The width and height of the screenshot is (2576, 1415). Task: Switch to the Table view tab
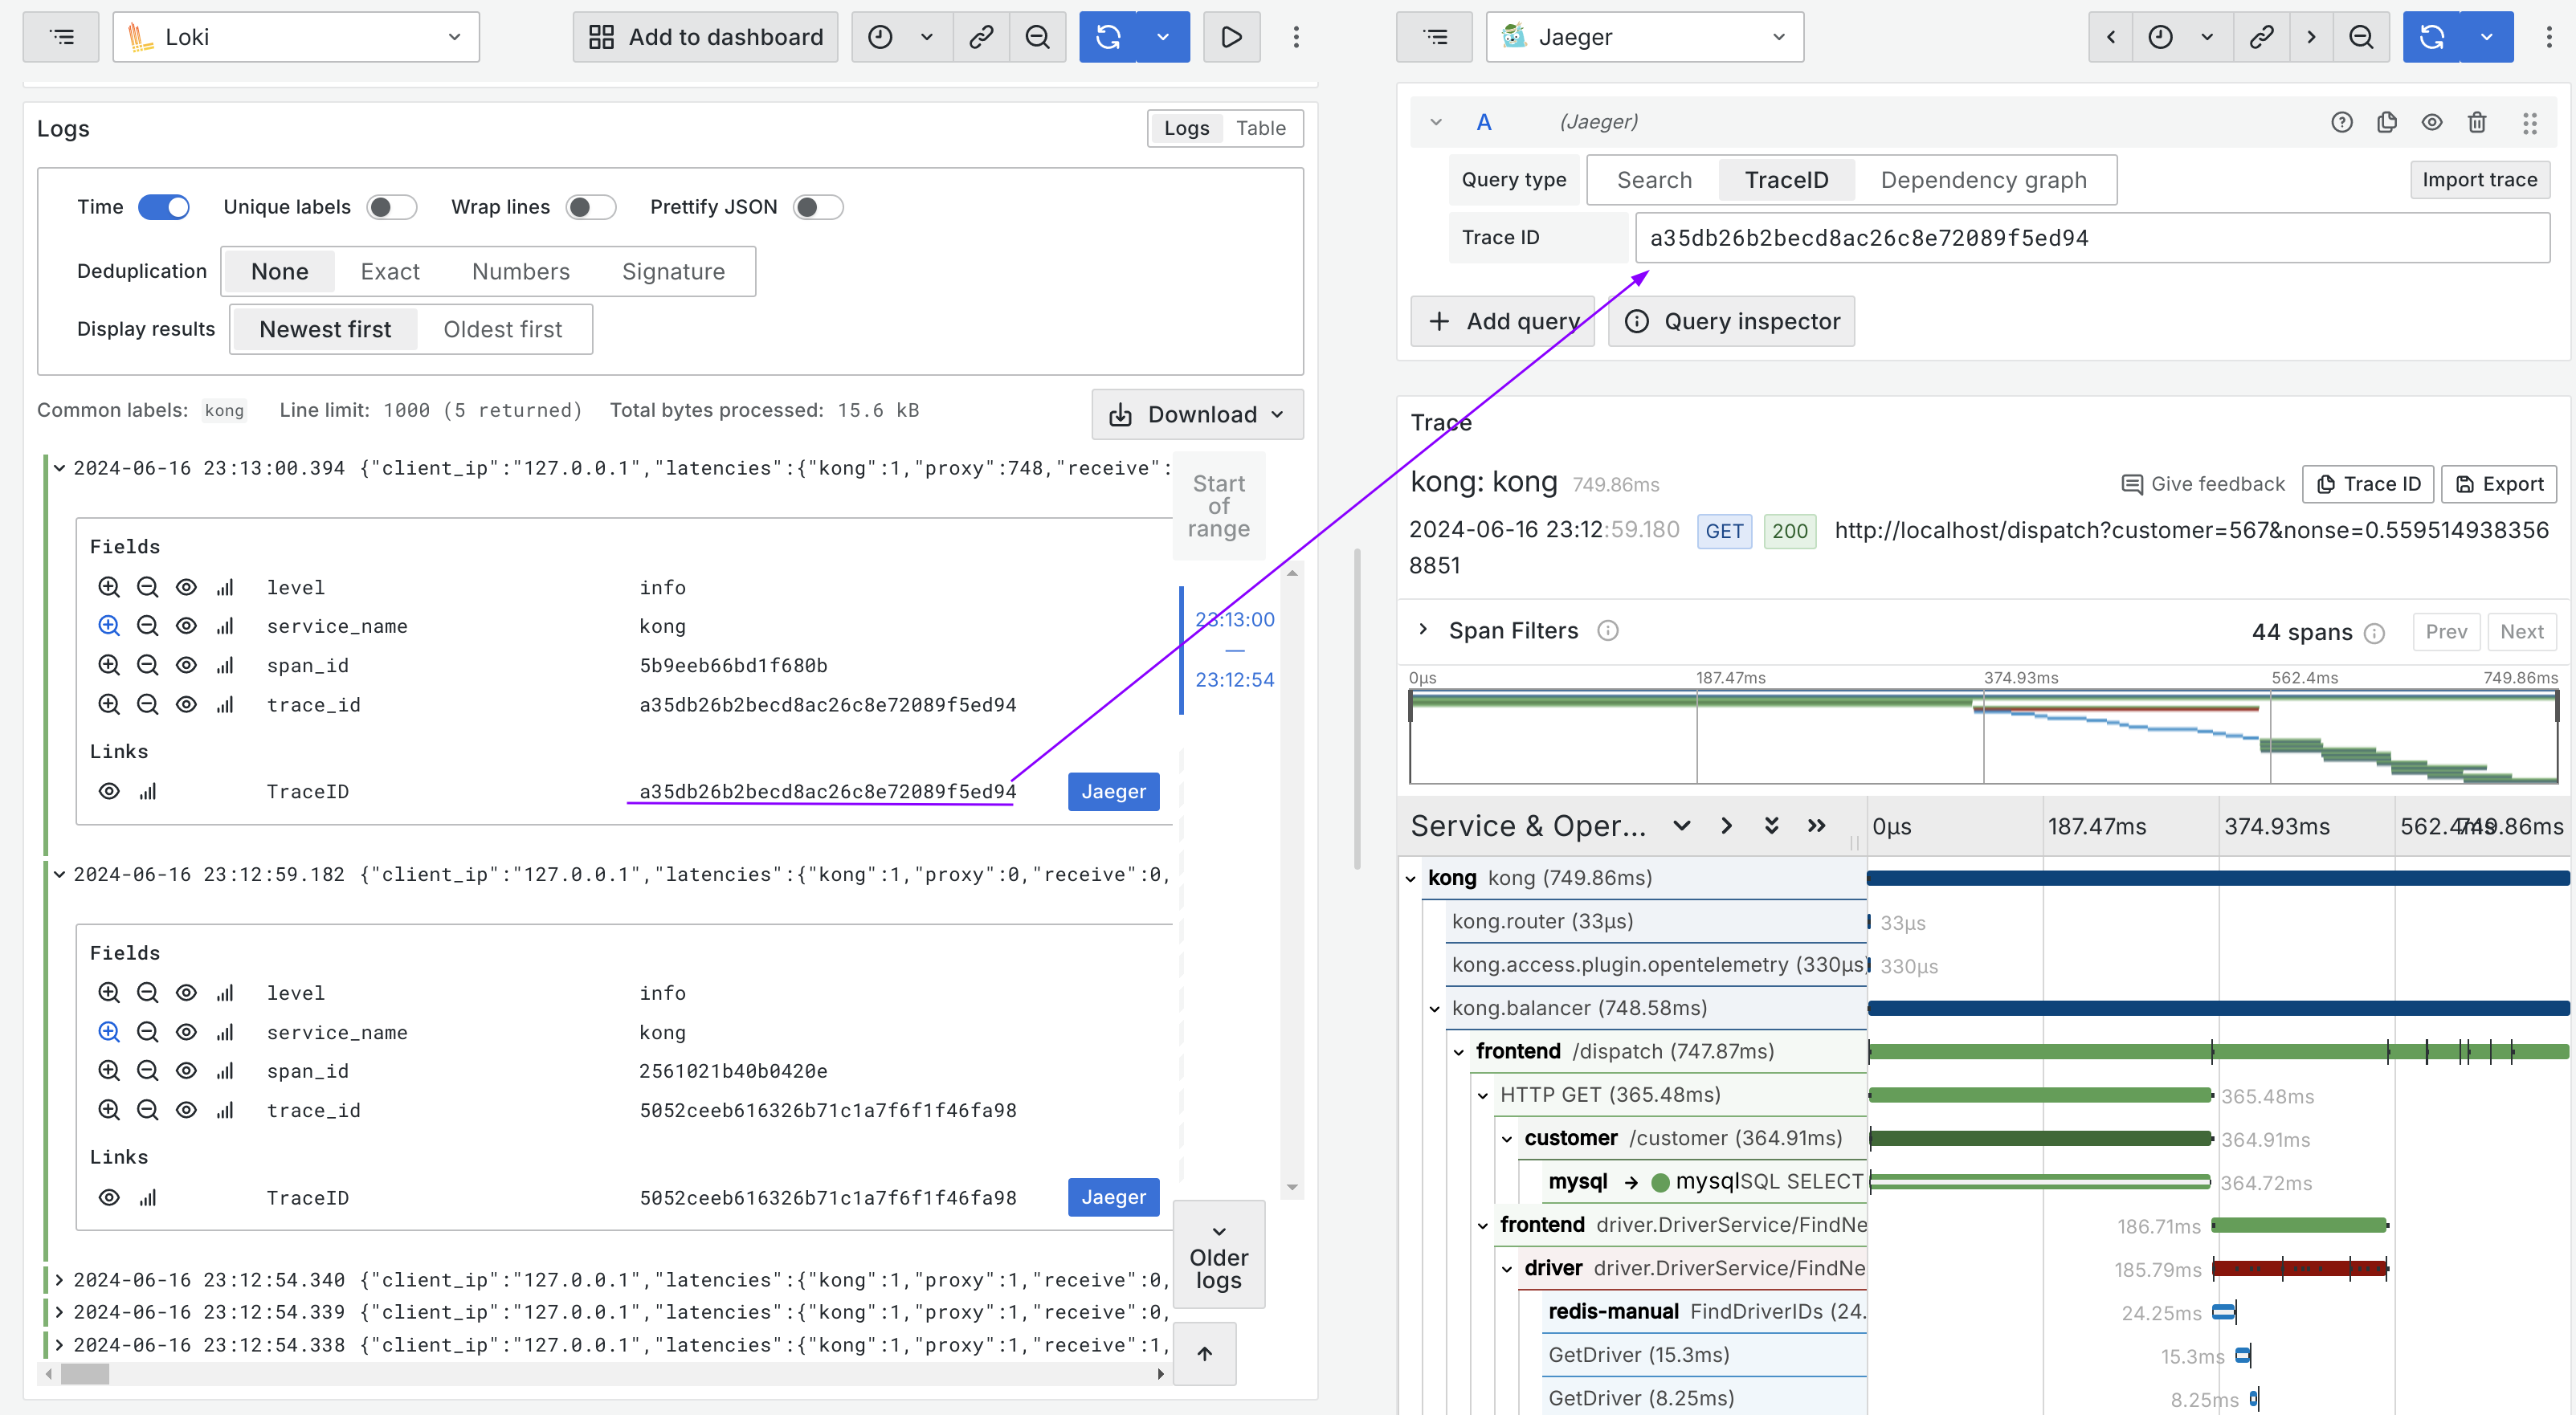(x=1260, y=128)
